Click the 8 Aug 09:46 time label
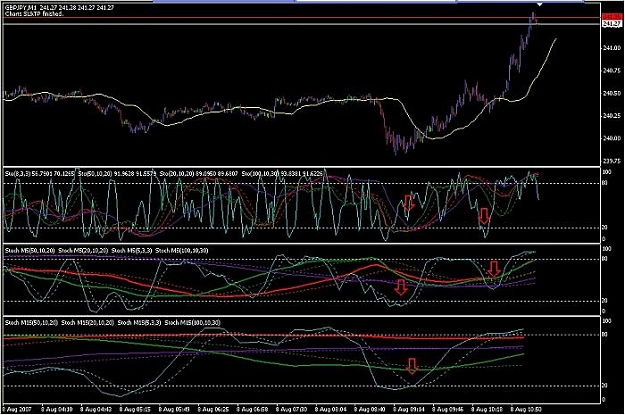Viewport: 625px width, 415px height. (449, 409)
